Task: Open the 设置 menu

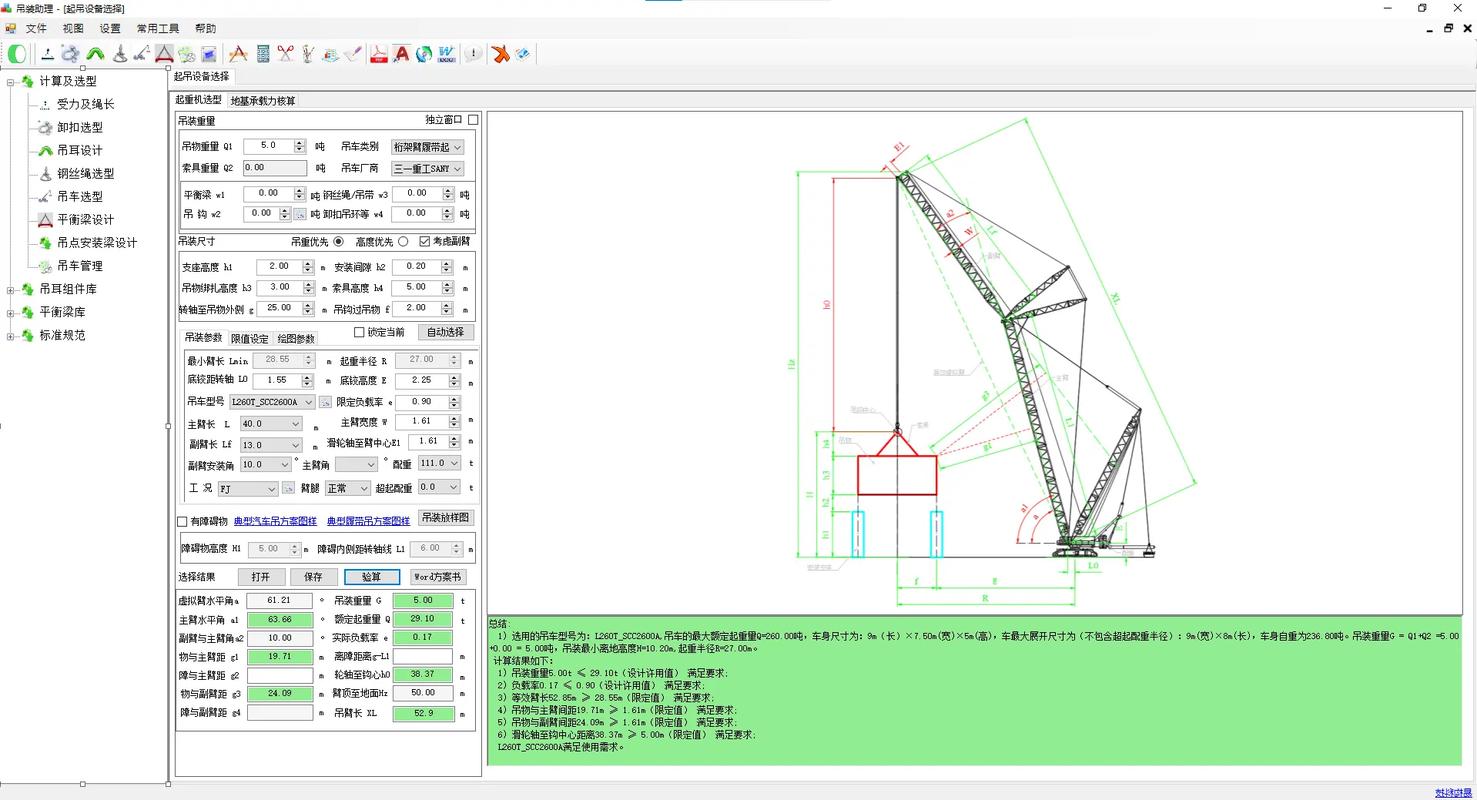Action: click(110, 29)
